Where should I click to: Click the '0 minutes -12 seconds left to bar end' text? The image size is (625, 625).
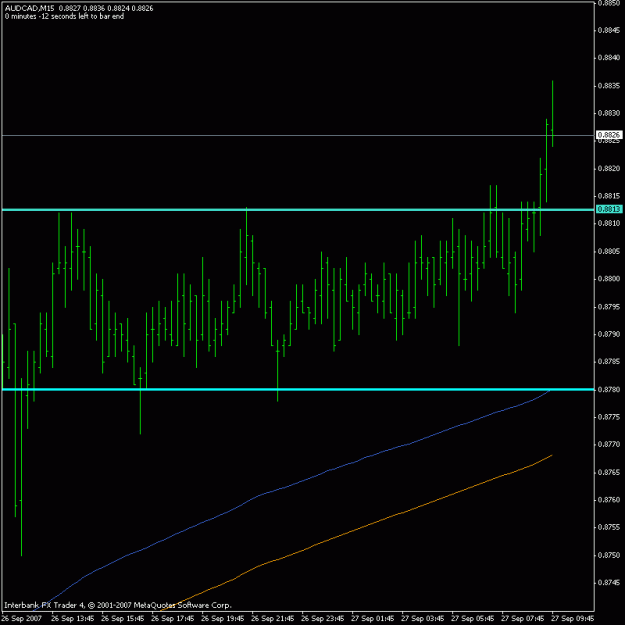pos(64,17)
